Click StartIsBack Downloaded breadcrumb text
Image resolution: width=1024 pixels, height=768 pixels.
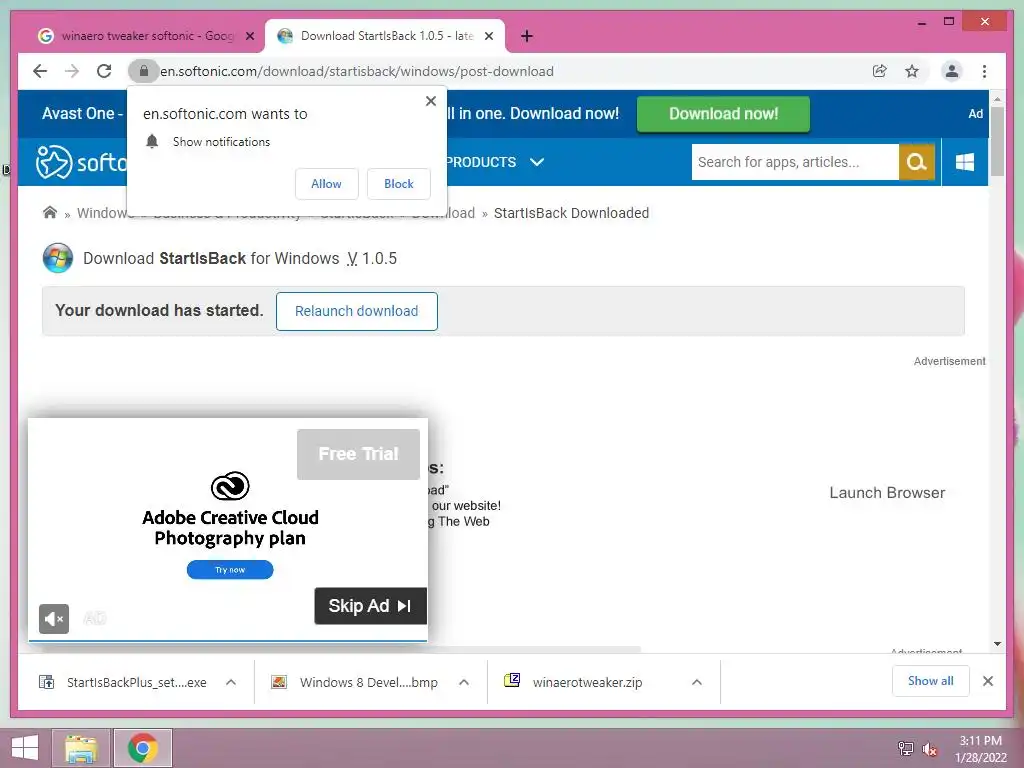tap(571, 213)
